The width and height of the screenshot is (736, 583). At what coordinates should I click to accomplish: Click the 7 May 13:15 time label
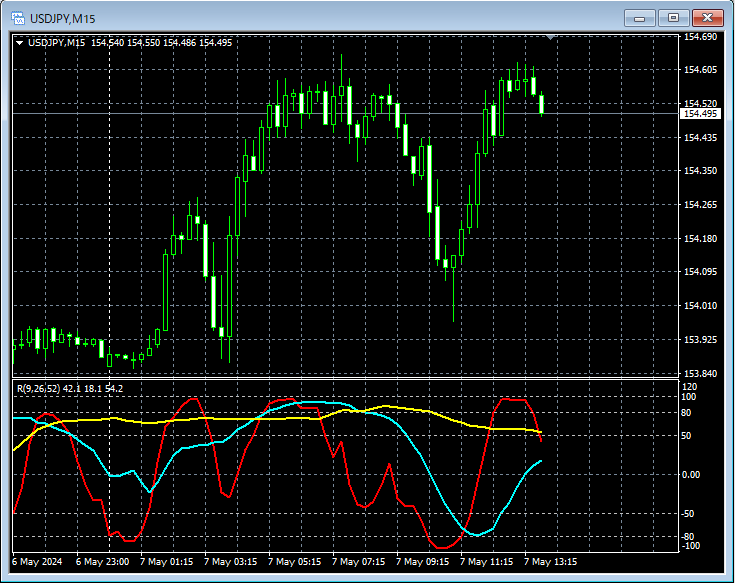552,562
